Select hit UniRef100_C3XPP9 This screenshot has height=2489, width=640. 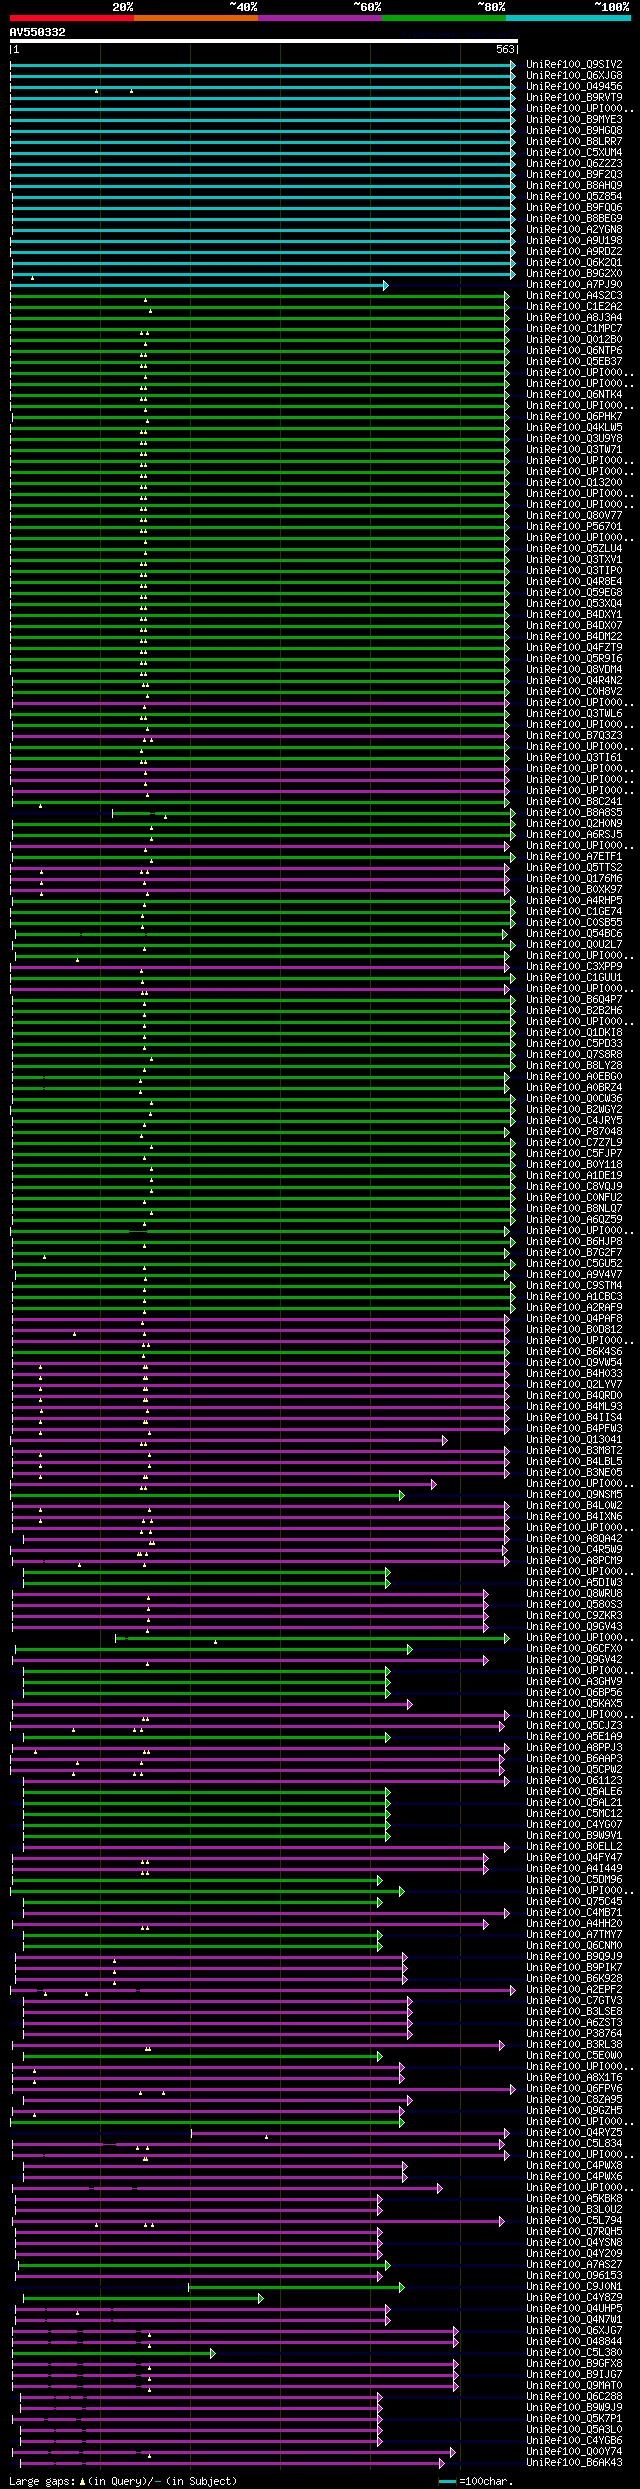coord(574,966)
